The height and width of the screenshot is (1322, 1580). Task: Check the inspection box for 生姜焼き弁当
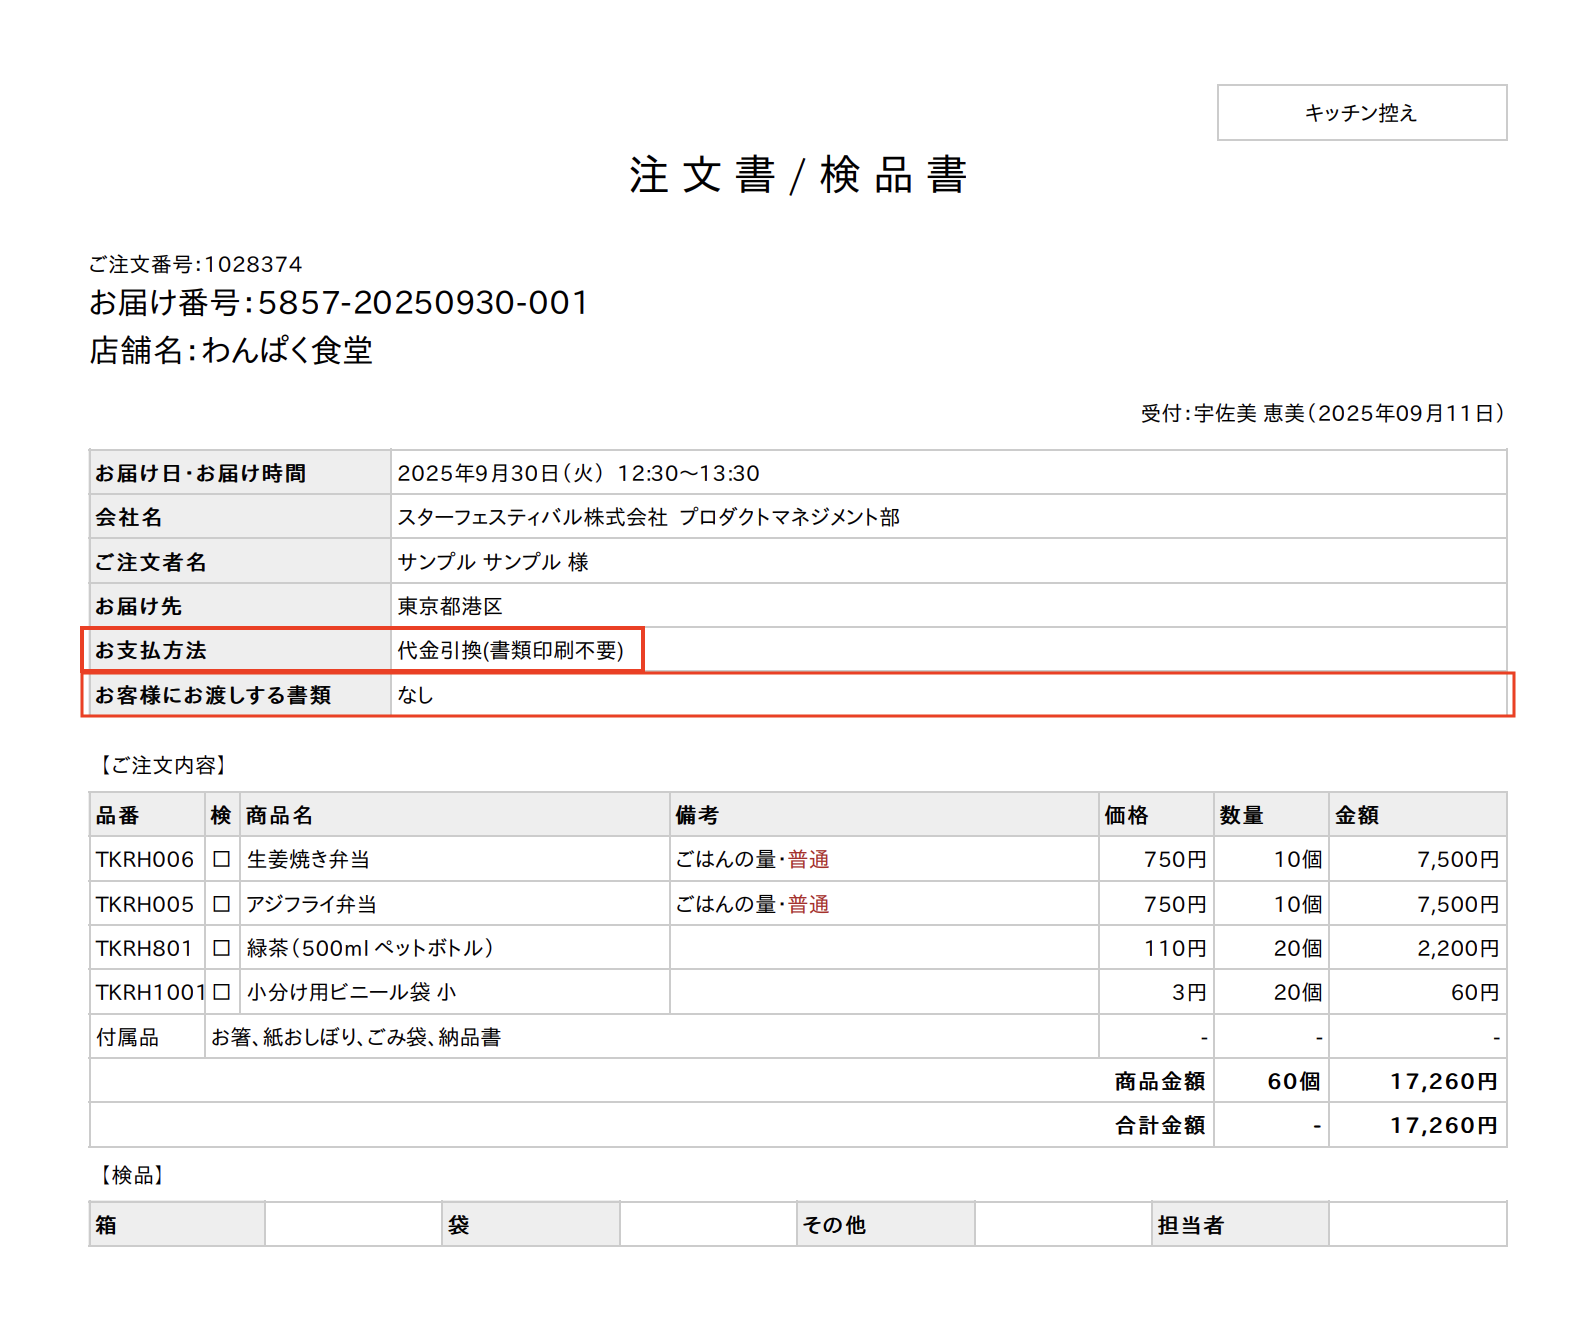[x=222, y=859]
